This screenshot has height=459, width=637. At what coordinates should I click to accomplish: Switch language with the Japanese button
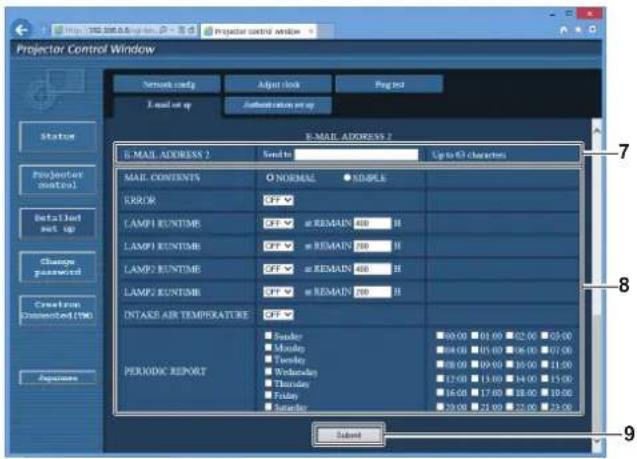[x=57, y=377]
